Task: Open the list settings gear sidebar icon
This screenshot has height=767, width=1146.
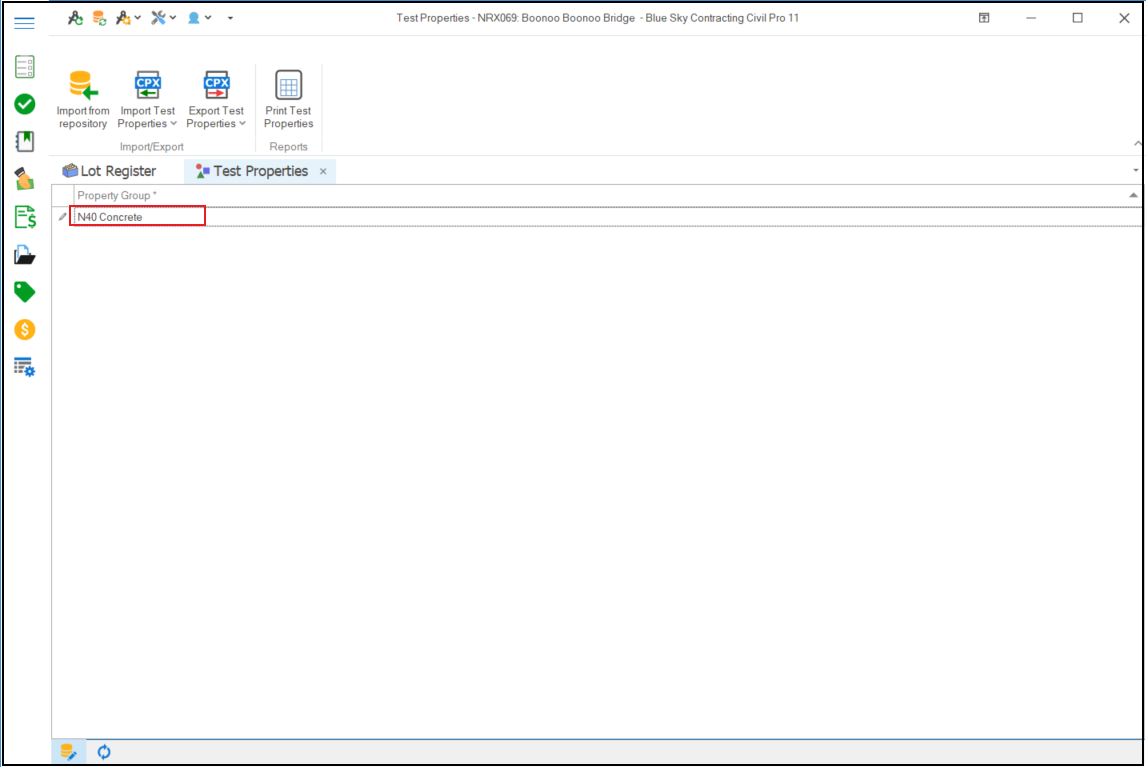Action: [25, 367]
